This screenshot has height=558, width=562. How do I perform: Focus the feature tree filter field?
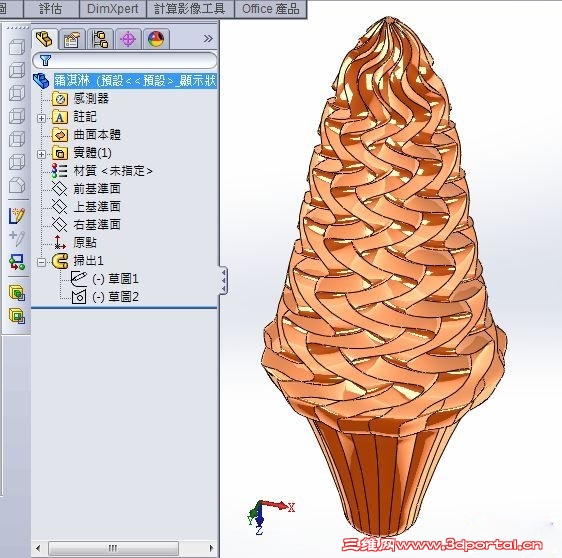pyautogui.click(x=124, y=60)
